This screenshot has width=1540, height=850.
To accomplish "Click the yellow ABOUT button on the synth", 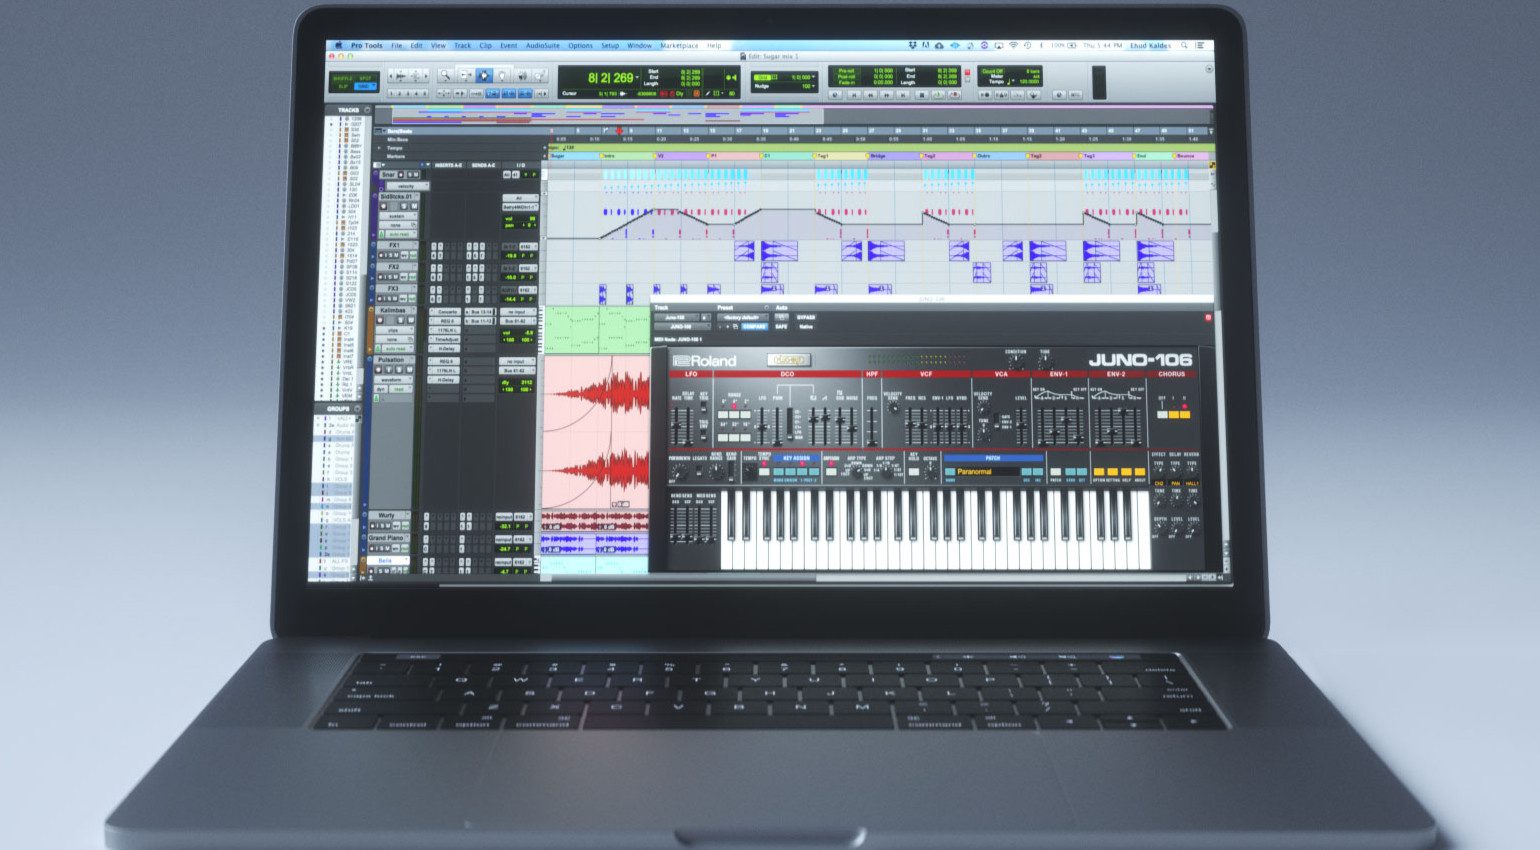I will click(1140, 471).
